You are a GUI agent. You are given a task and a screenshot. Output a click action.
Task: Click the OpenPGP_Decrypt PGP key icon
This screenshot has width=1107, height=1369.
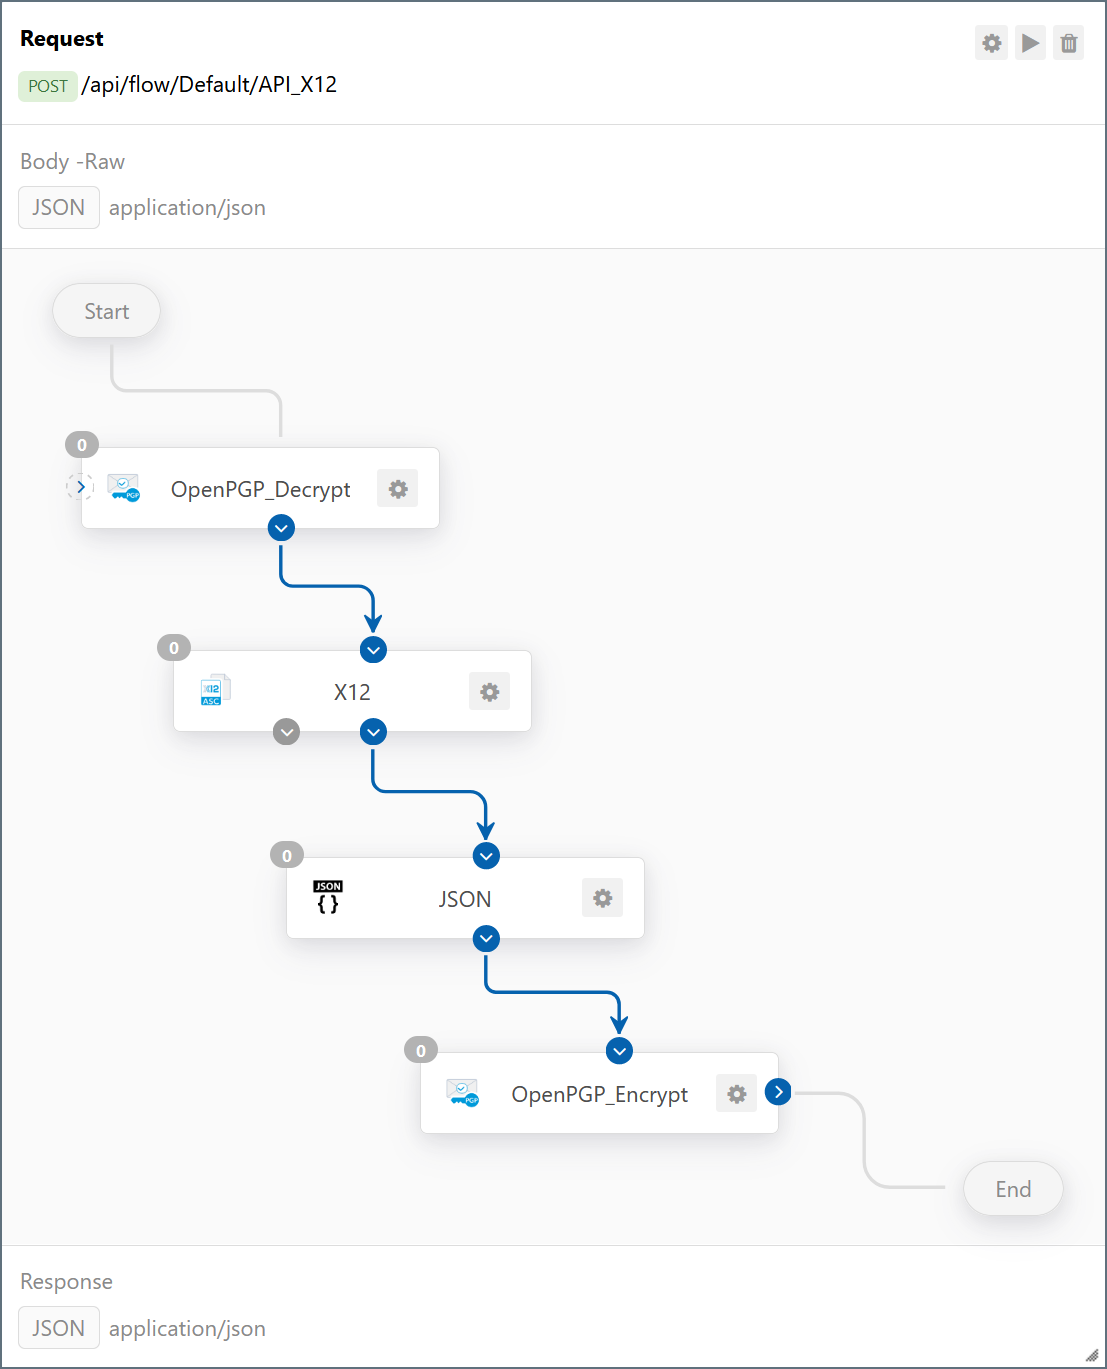(x=124, y=488)
